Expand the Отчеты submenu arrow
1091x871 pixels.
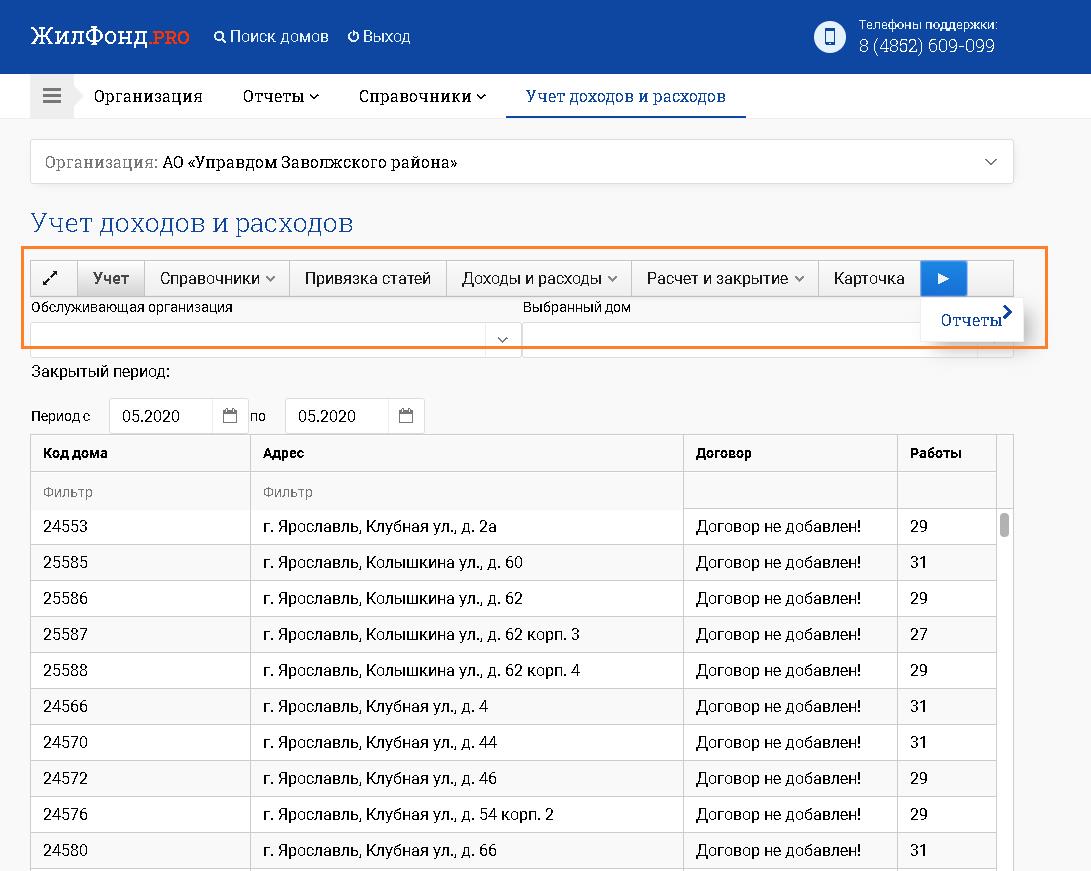point(1007,314)
